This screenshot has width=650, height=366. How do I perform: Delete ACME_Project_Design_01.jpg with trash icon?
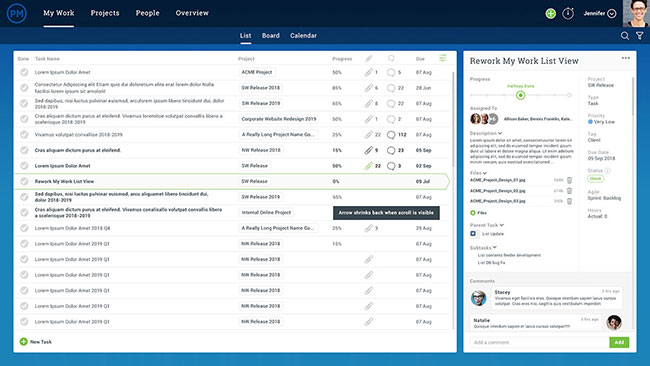tap(570, 180)
